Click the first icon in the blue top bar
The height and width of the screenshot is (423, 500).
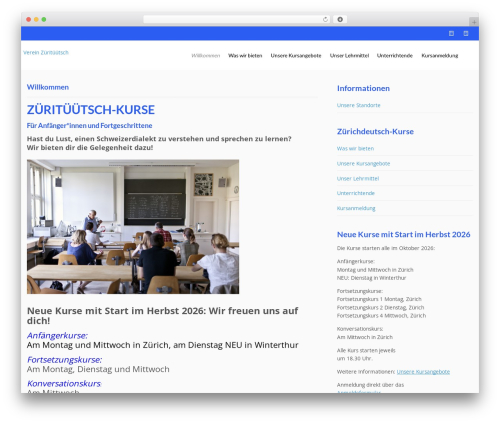(x=451, y=33)
